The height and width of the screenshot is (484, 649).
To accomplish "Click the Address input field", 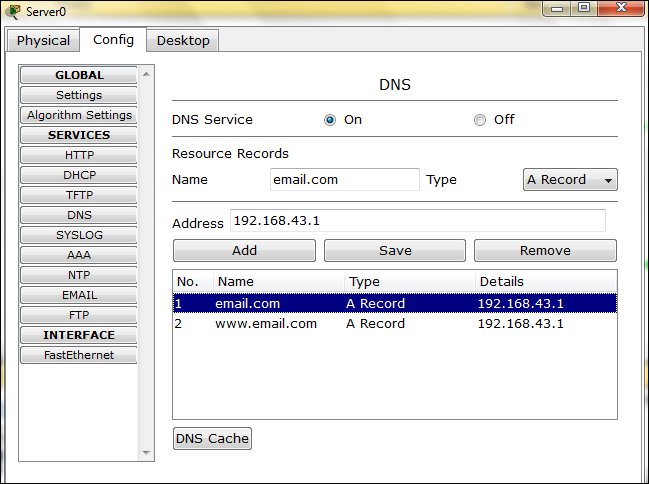I will pyautogui.click(x=418, y=221).
